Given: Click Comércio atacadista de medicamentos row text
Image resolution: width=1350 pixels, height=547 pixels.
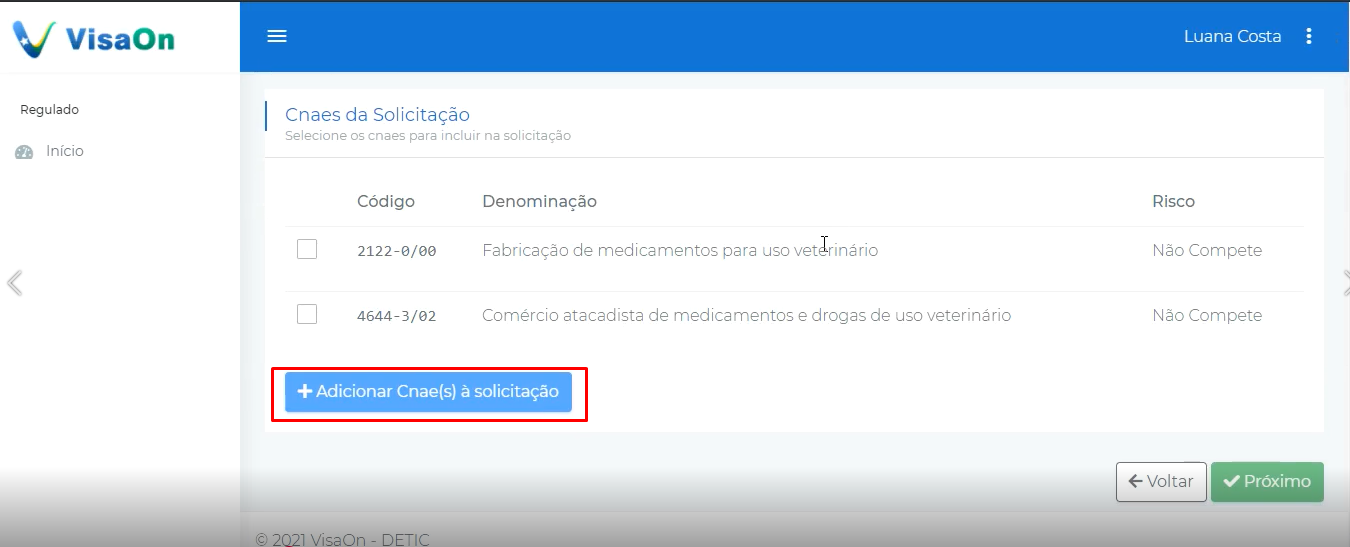Looking at the screenshot, I should coord(746,315).
